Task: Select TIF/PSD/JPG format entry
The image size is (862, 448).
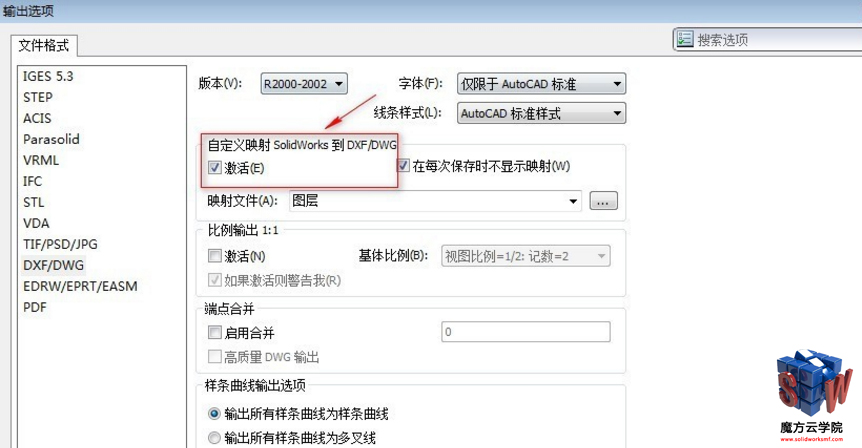Action: [x=60, y=244]
